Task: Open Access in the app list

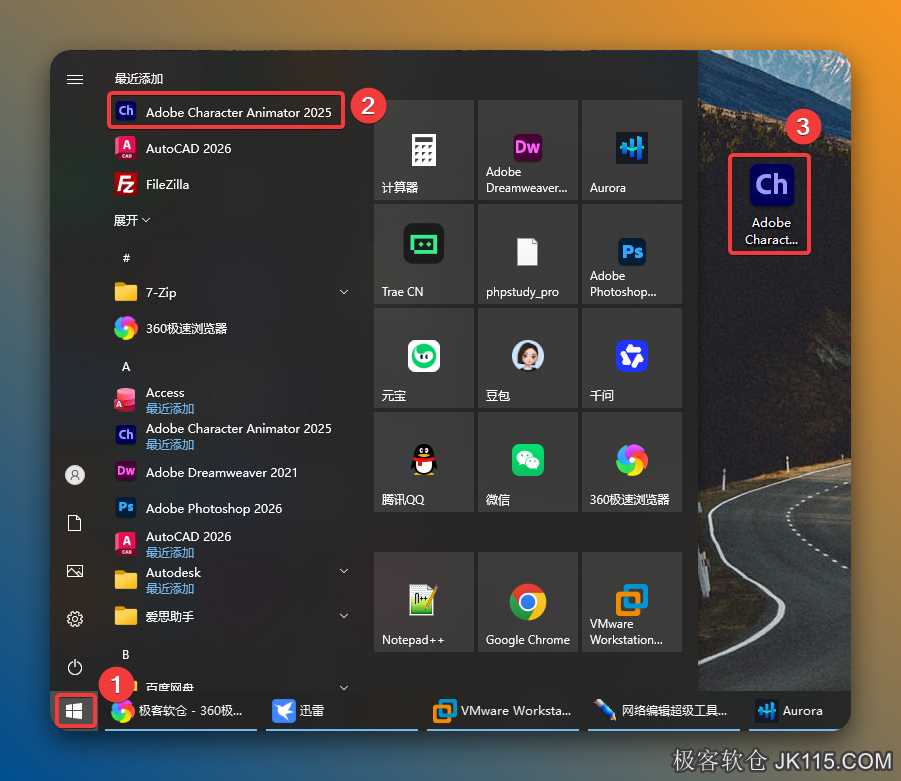Action: point(230,400)
